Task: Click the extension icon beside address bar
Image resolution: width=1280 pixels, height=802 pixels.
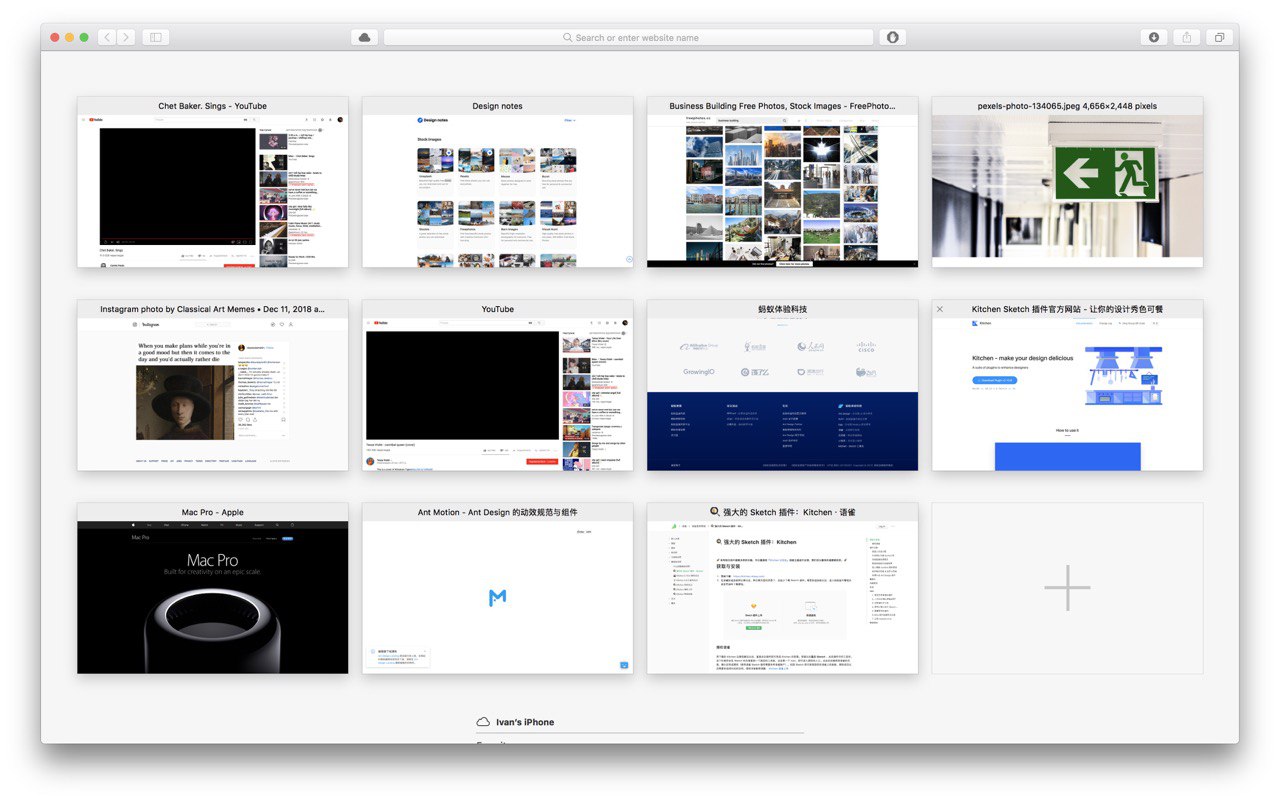Action: pos(892,37)
